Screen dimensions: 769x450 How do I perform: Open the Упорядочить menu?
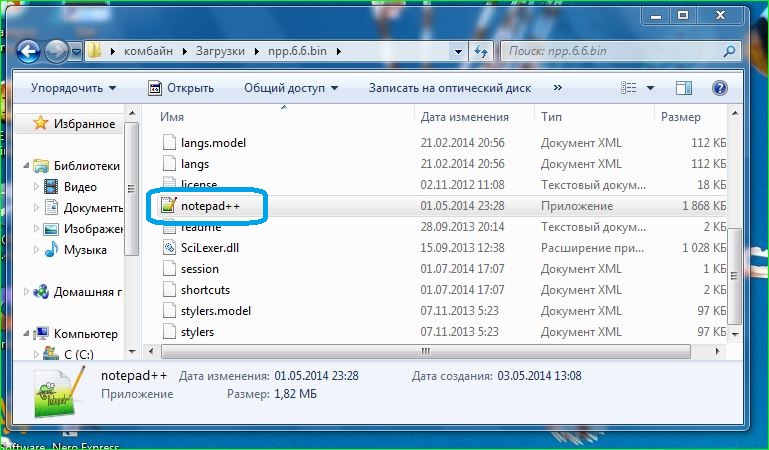[x=74, y=88]
